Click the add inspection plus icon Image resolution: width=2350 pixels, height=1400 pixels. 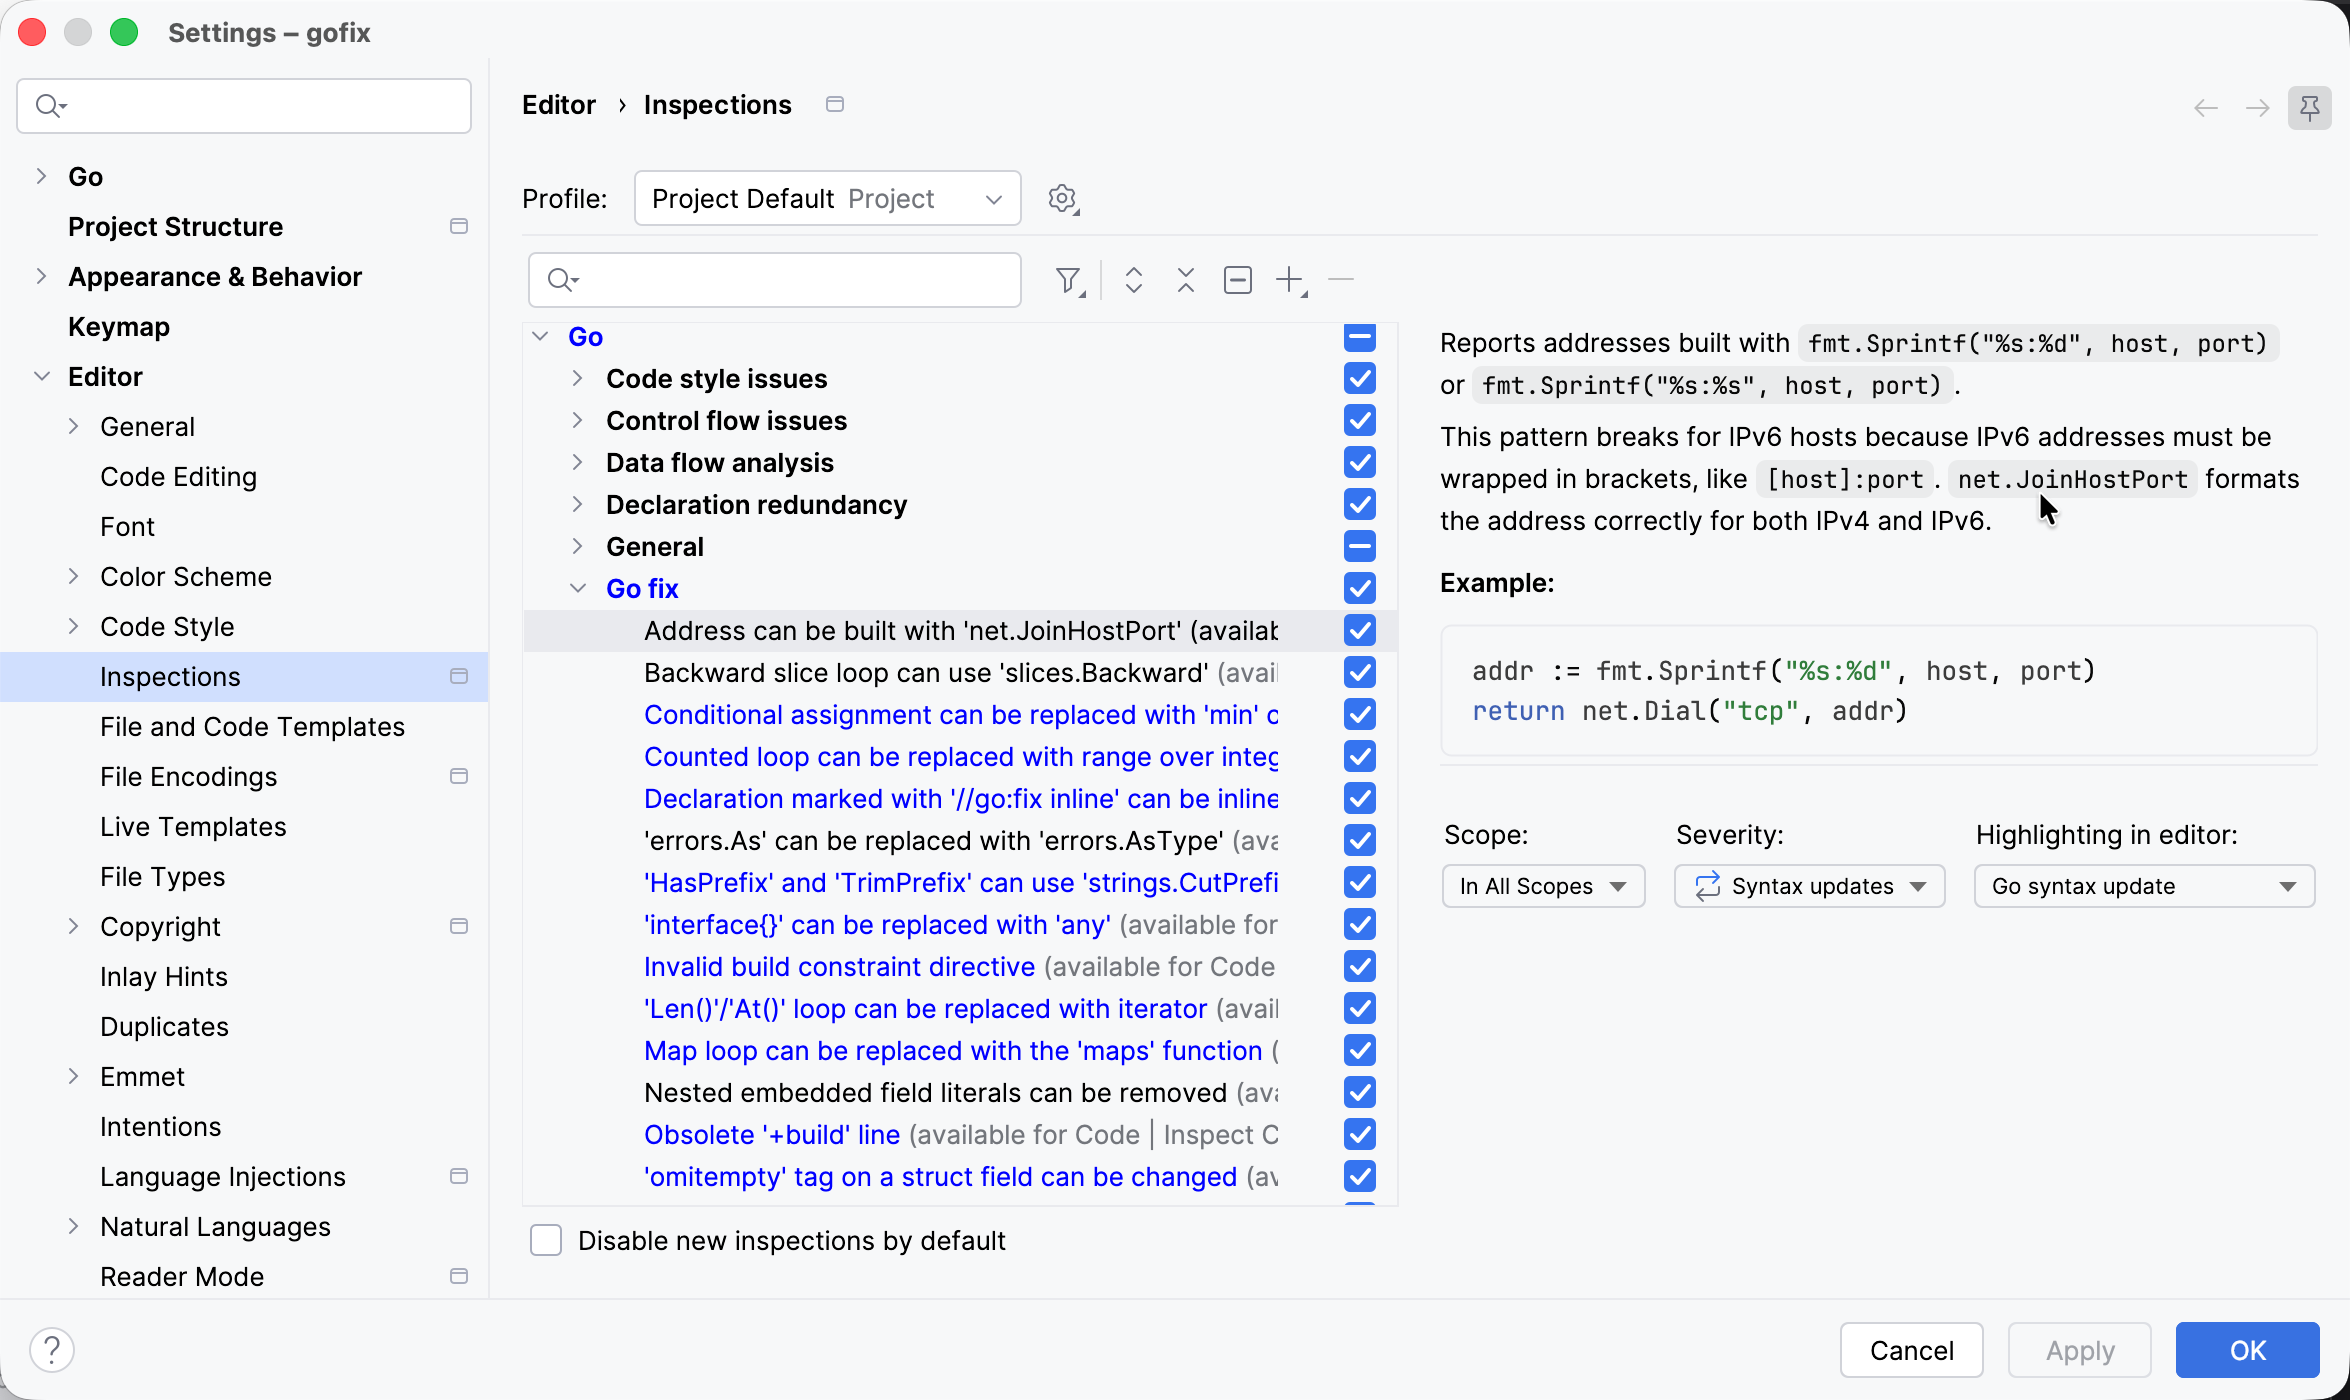1291,280
